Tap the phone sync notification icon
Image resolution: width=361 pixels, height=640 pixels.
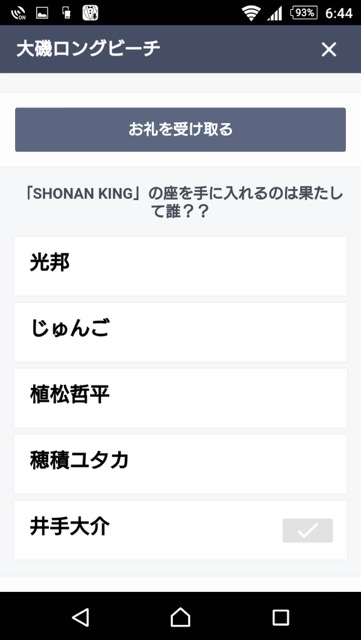pyautogui.click(x=66, y=13)
